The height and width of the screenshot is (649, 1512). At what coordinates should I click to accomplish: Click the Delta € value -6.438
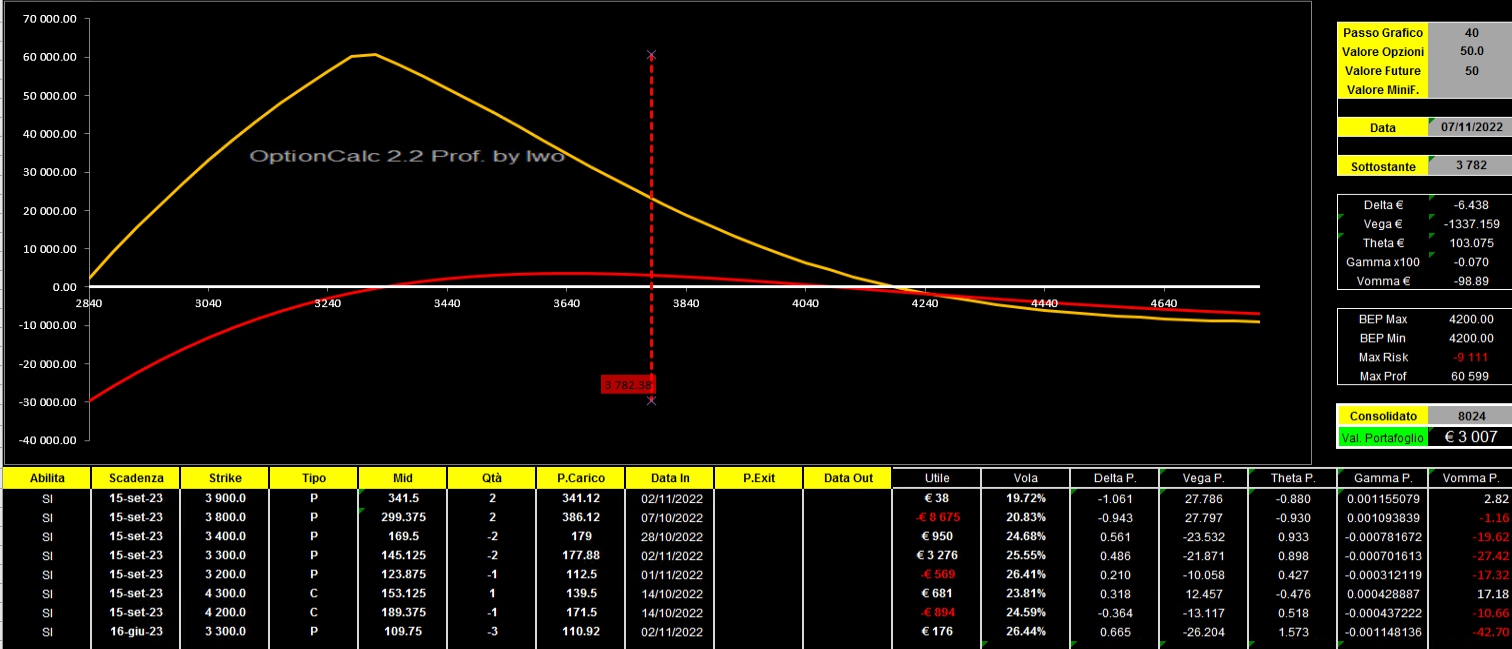[x=1470, y=205]
